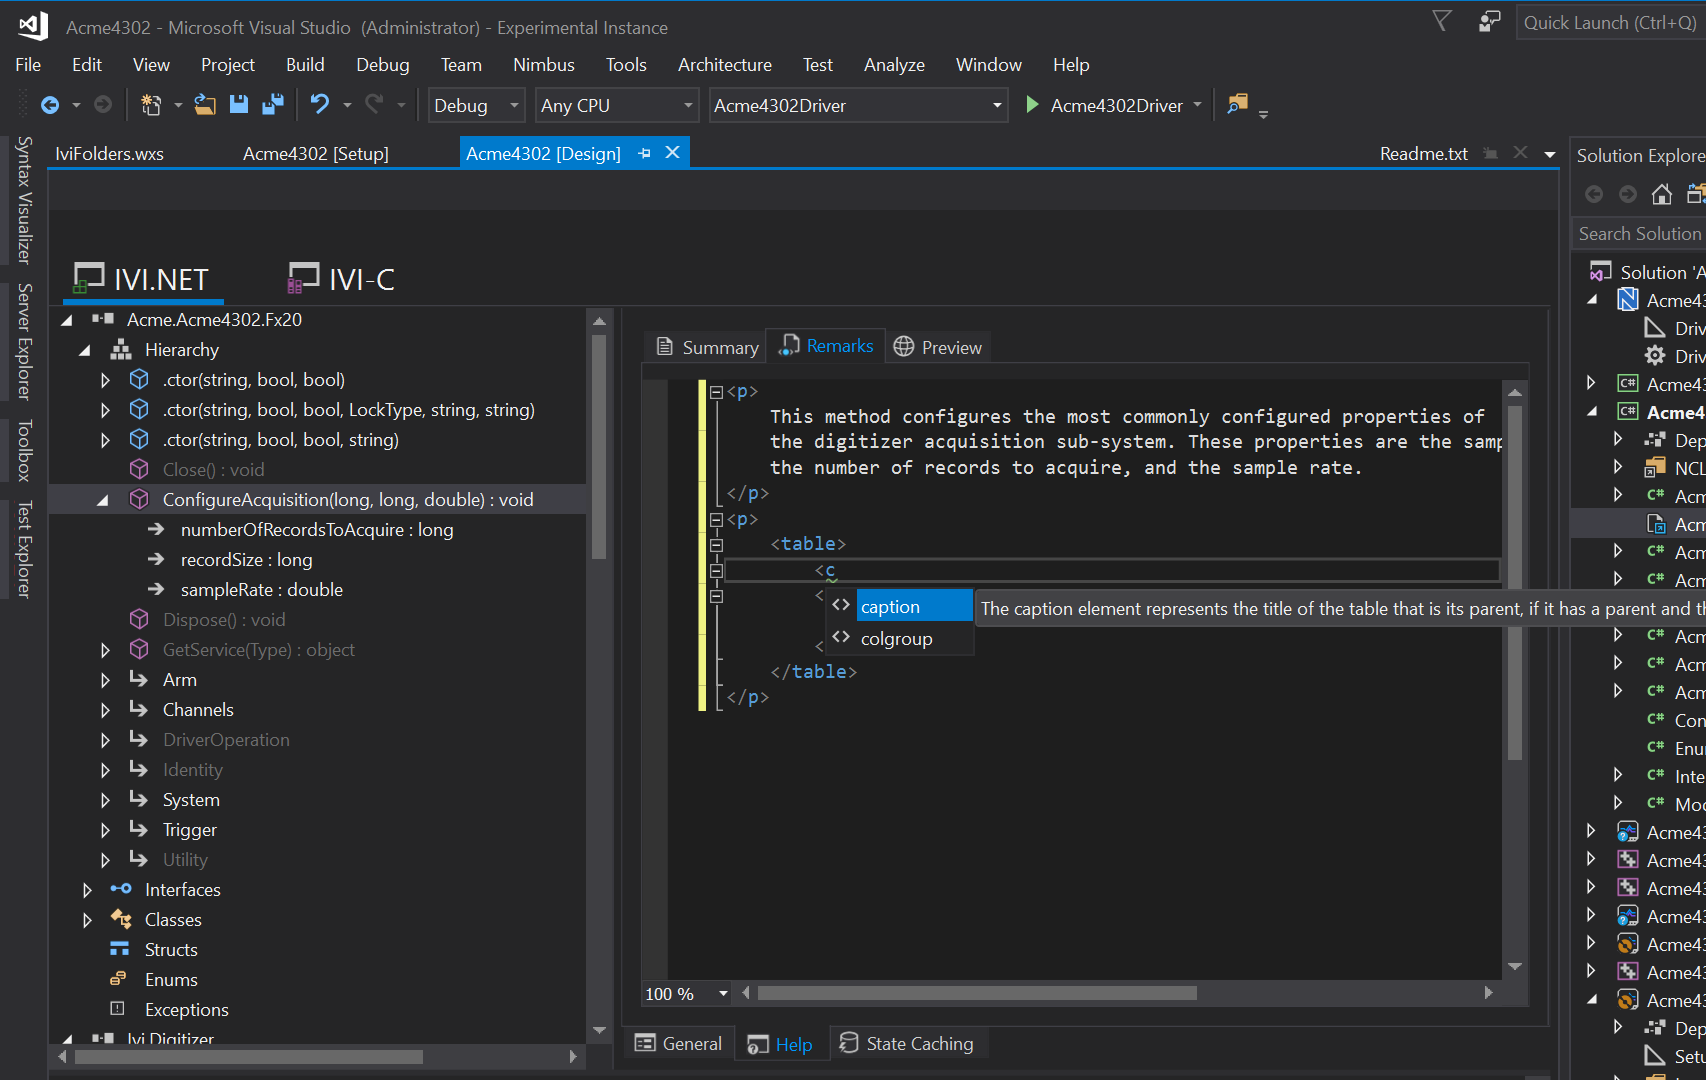Viewport: 1706px width, 1080px height.
Task: Click the filter funnel icon near Quick Launch
Action: (1441, 21)
